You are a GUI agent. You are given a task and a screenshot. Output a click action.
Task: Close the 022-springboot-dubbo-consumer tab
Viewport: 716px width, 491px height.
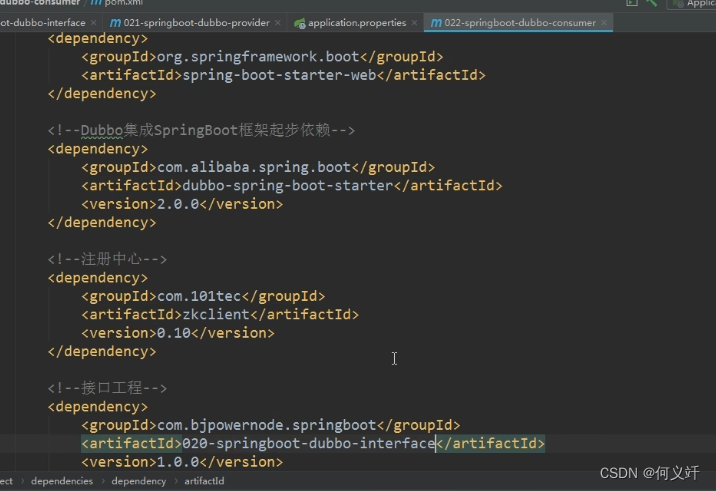pos(604,22)
